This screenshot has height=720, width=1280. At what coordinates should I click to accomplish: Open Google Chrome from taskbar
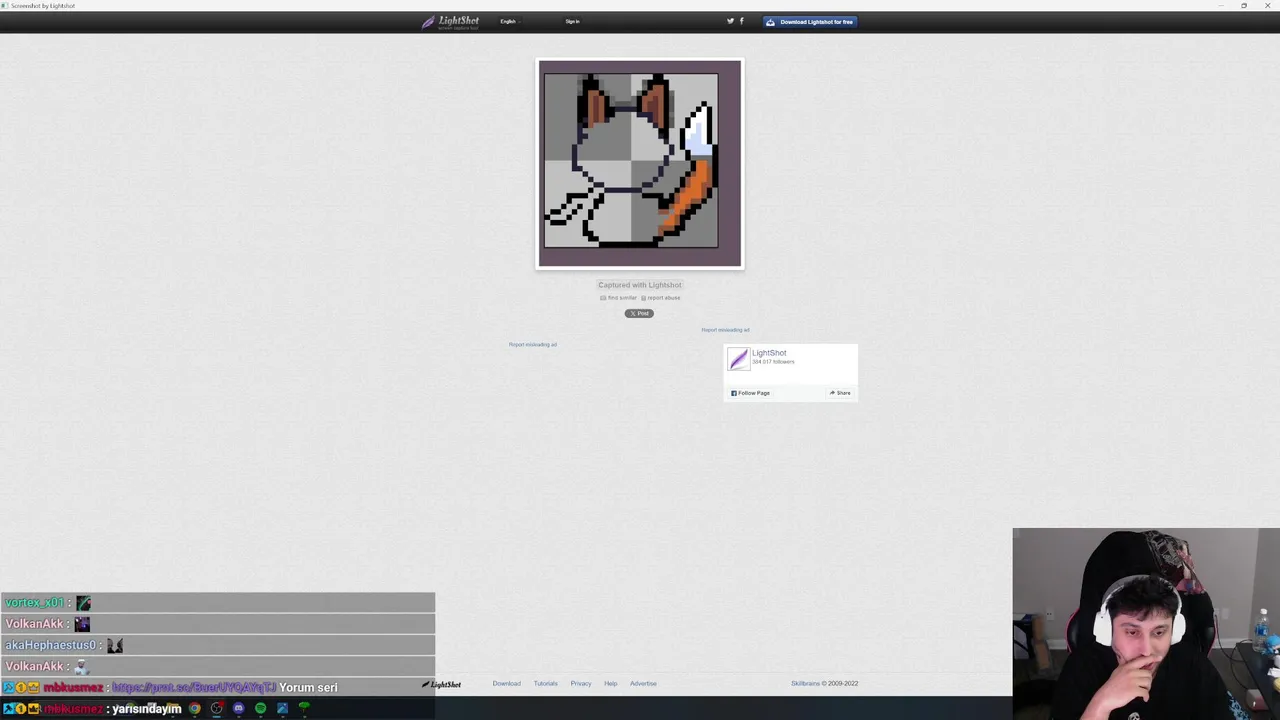195,709
